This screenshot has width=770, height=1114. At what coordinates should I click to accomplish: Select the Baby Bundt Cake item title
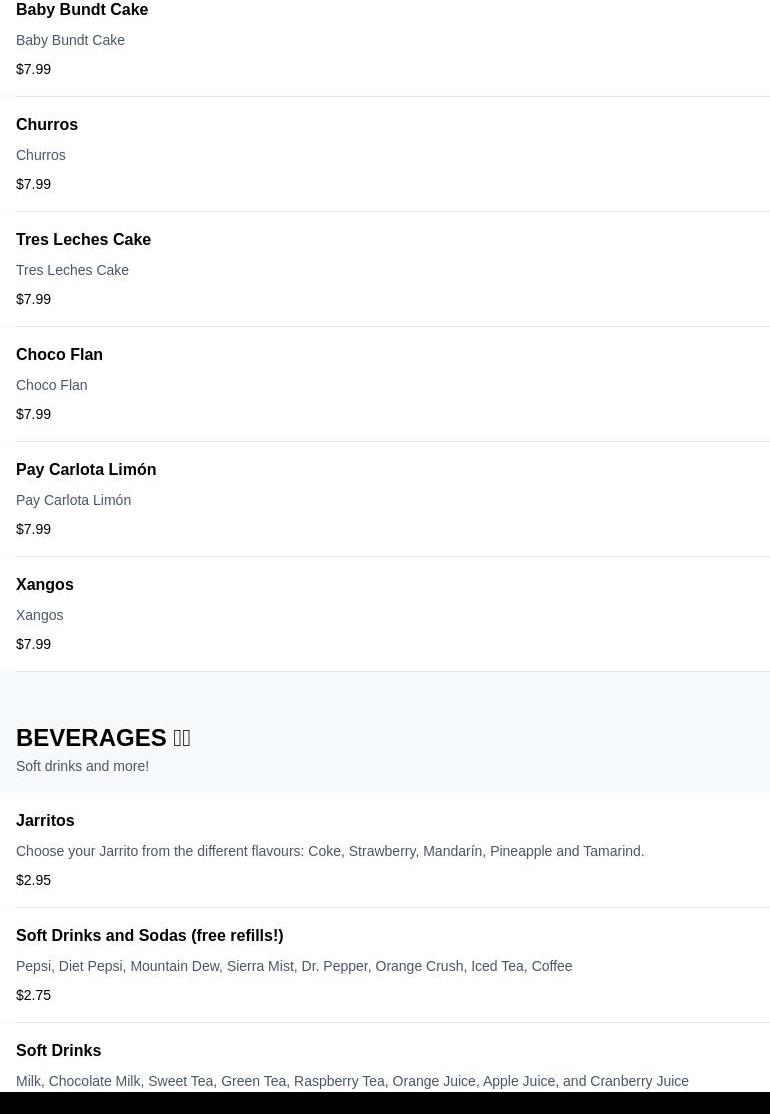pos(82,10)
